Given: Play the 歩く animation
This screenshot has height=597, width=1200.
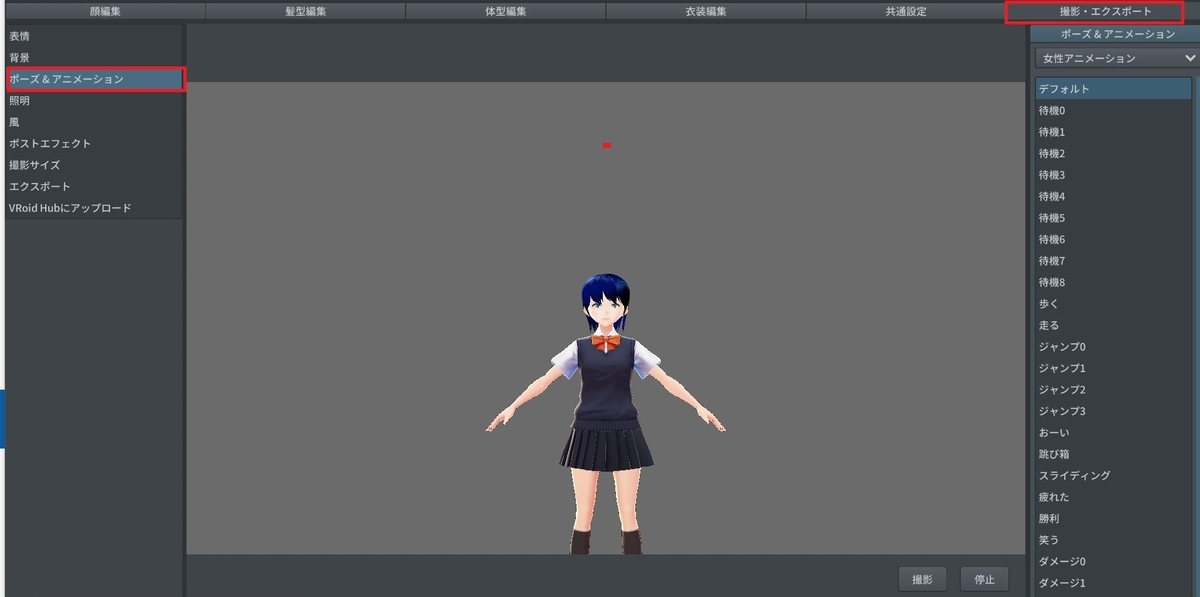Looking at the screenshot, I should click(x=1115, y=304).
